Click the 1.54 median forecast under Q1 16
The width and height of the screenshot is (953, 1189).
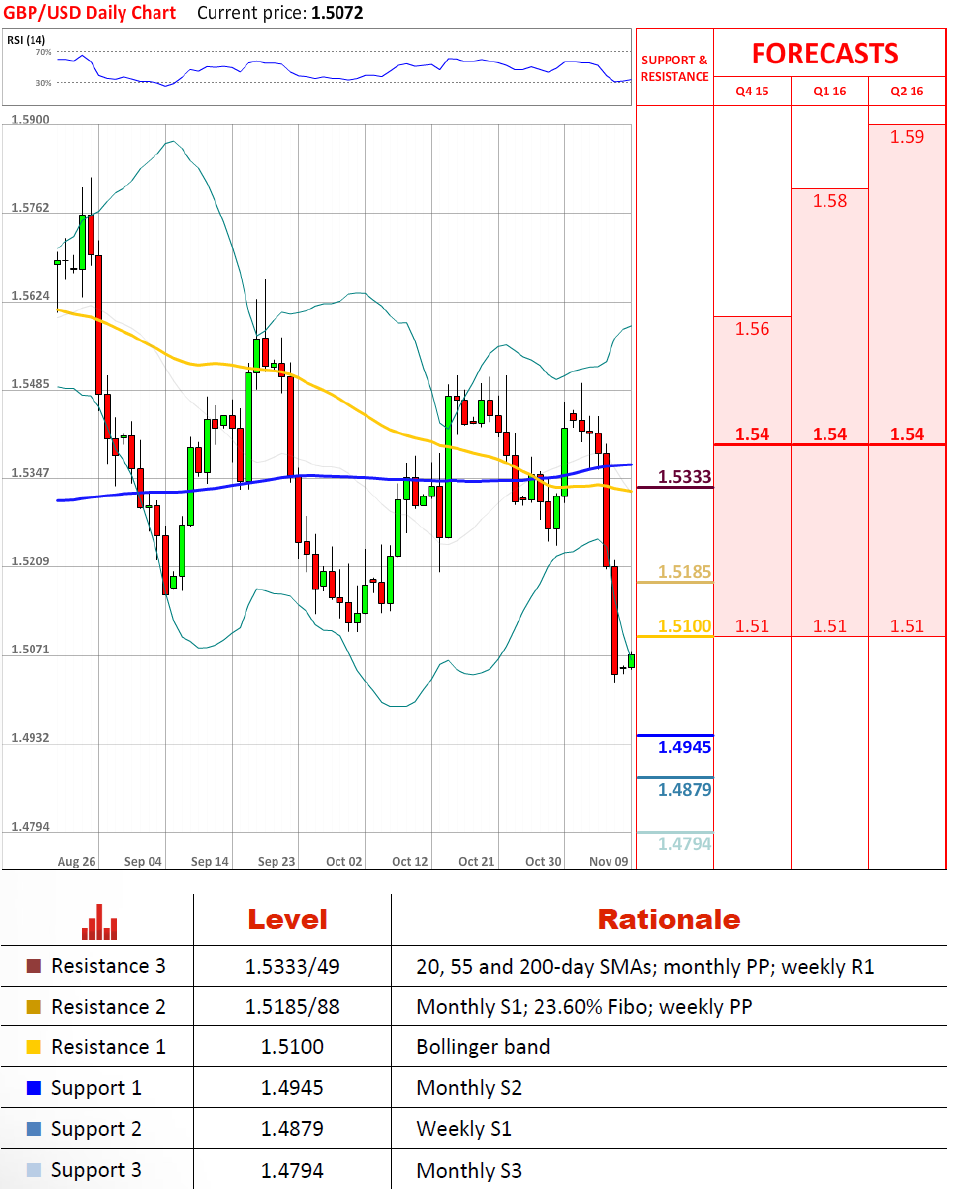point(829,434)
